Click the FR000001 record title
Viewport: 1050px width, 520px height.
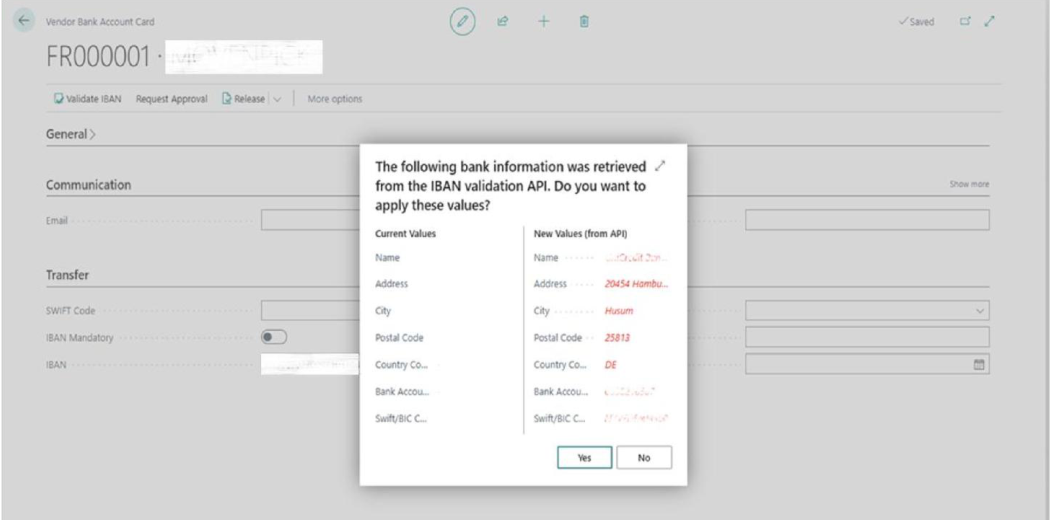pyautogui.click(x=98, y=58)
